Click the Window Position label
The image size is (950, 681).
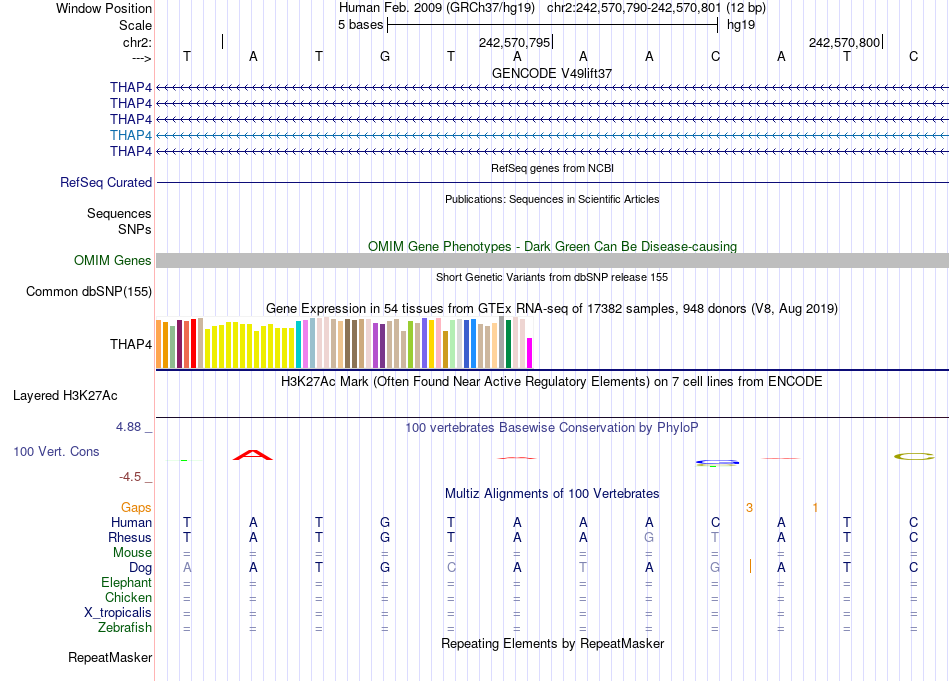104,8
